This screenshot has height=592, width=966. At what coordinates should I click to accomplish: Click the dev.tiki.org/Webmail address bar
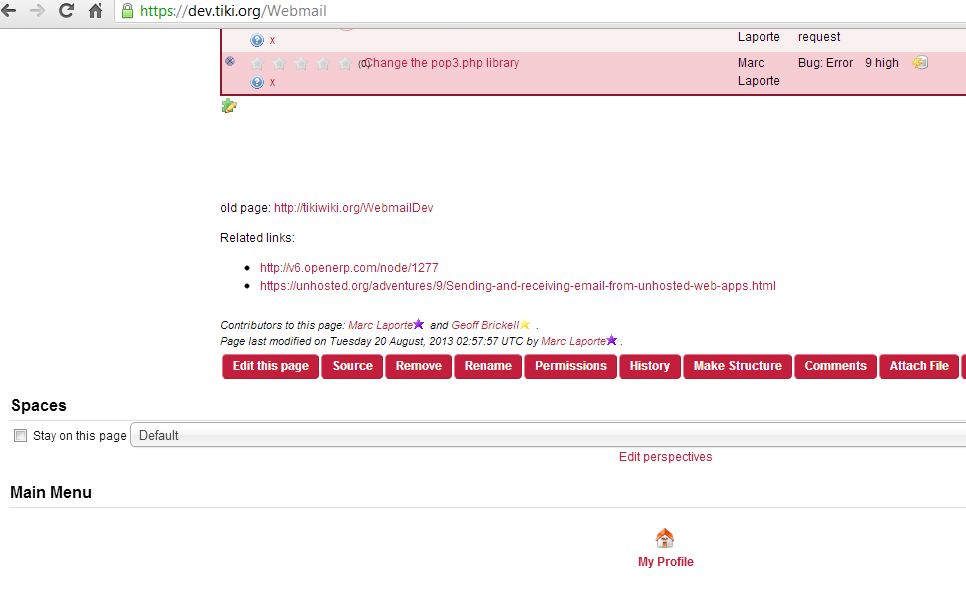click(542, 11)
